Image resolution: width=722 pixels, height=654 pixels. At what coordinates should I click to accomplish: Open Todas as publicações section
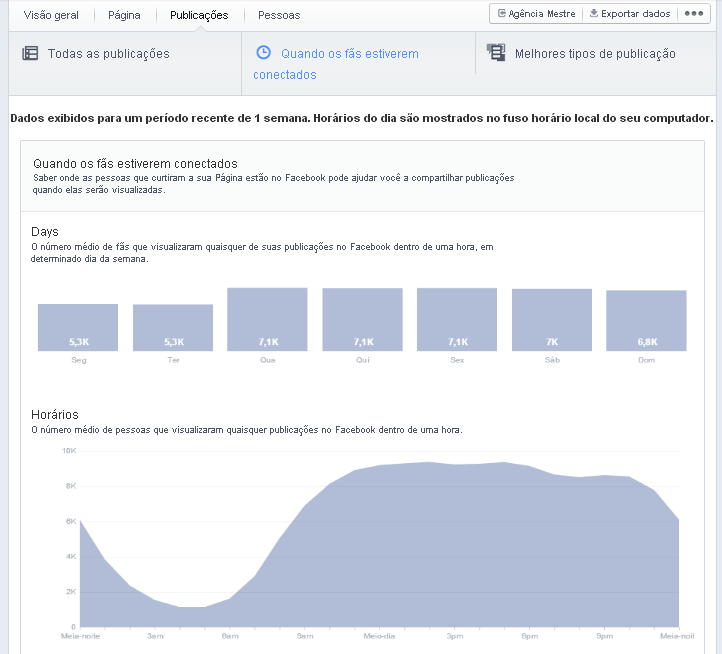[108, 54]
